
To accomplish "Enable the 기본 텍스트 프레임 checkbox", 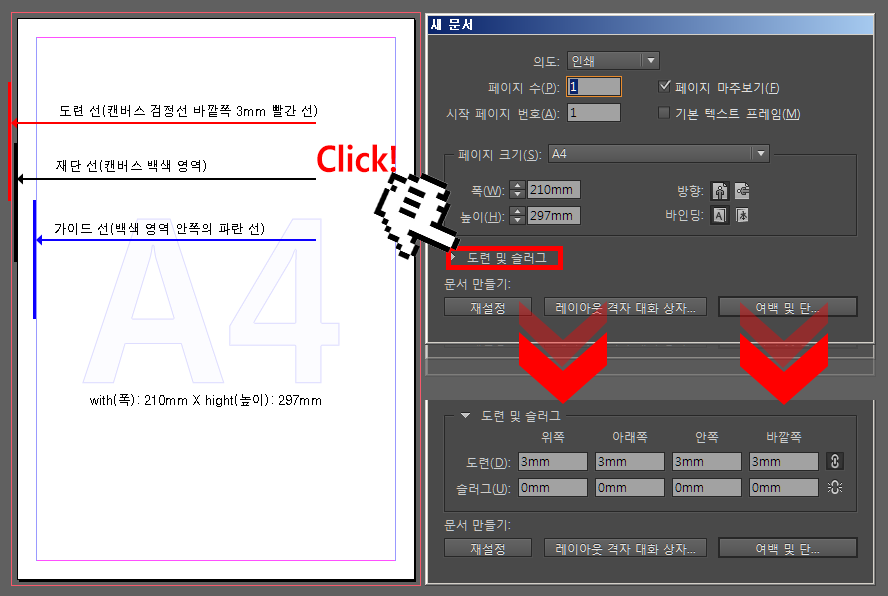I will point(665,113).
